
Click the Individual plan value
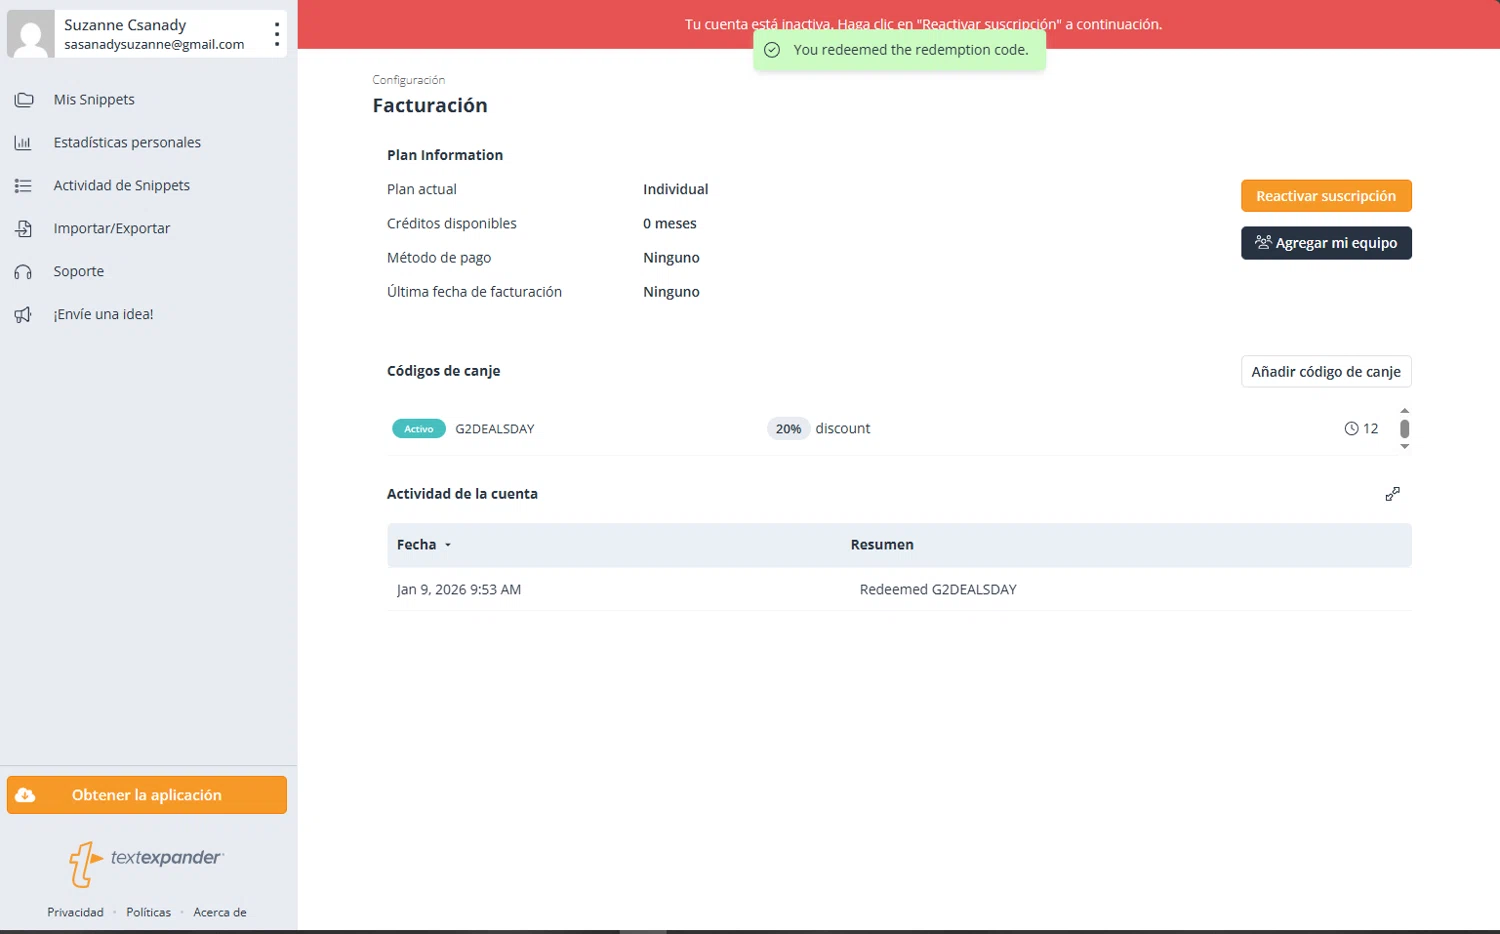coord(676,189)
